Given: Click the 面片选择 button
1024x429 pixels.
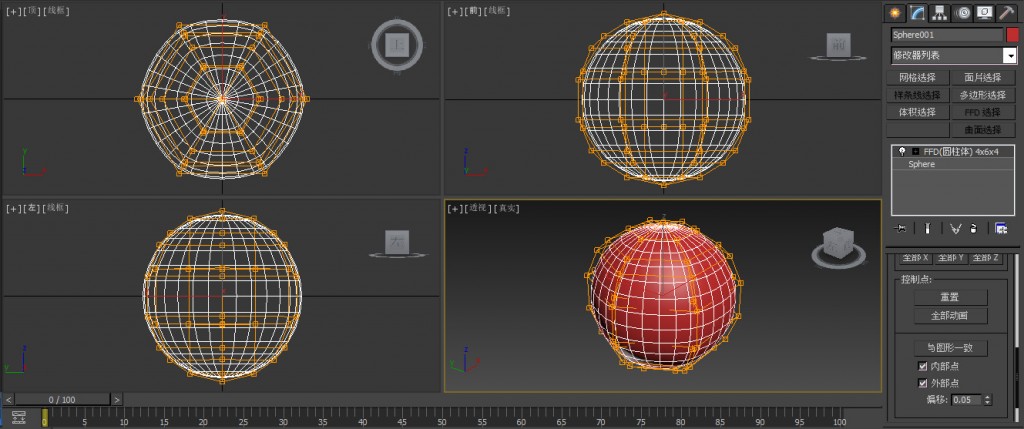Looking at the screenshot, I should (983, 78).
